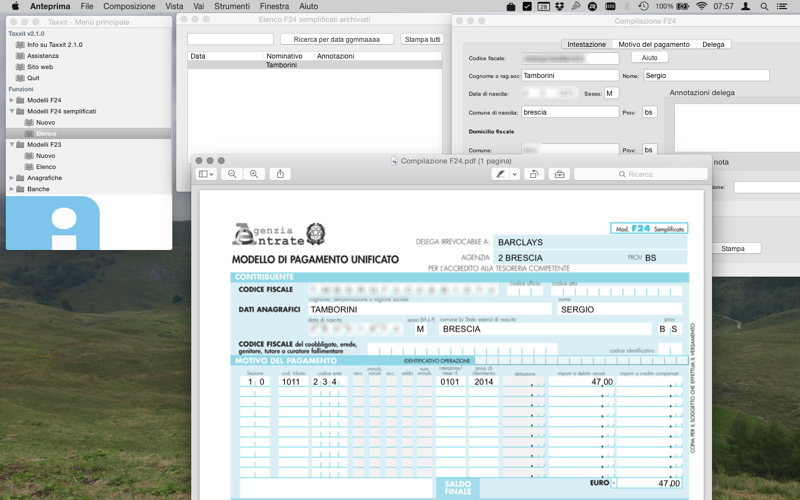
Task: Select the markup highlight pen tool
Action: (x=501, y=174)
